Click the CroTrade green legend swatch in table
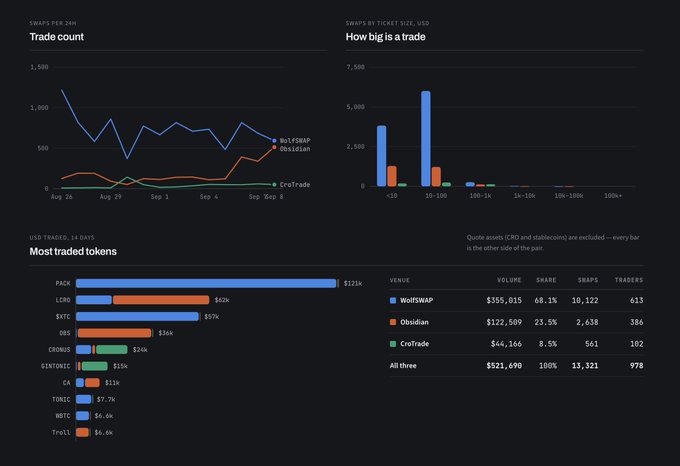 393,344
